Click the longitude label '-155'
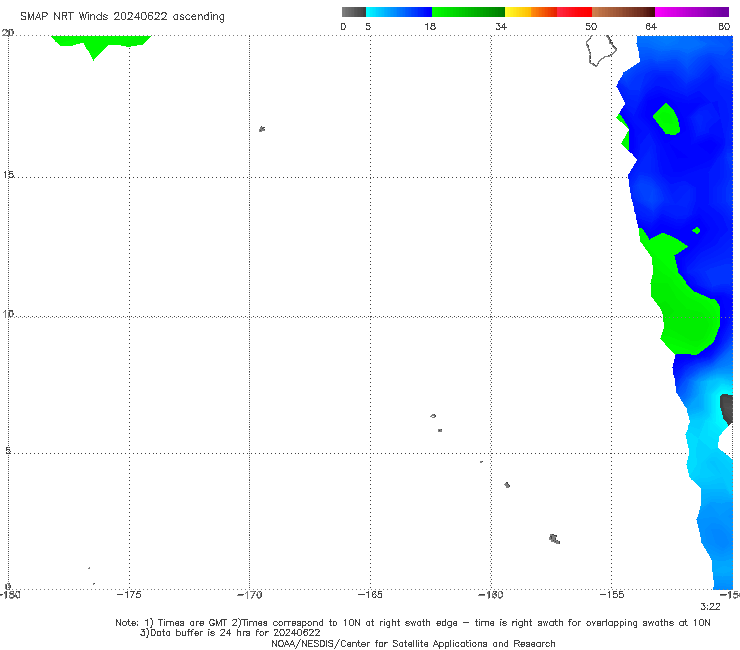This screenshot has height=650, width=740. [612, 595]
